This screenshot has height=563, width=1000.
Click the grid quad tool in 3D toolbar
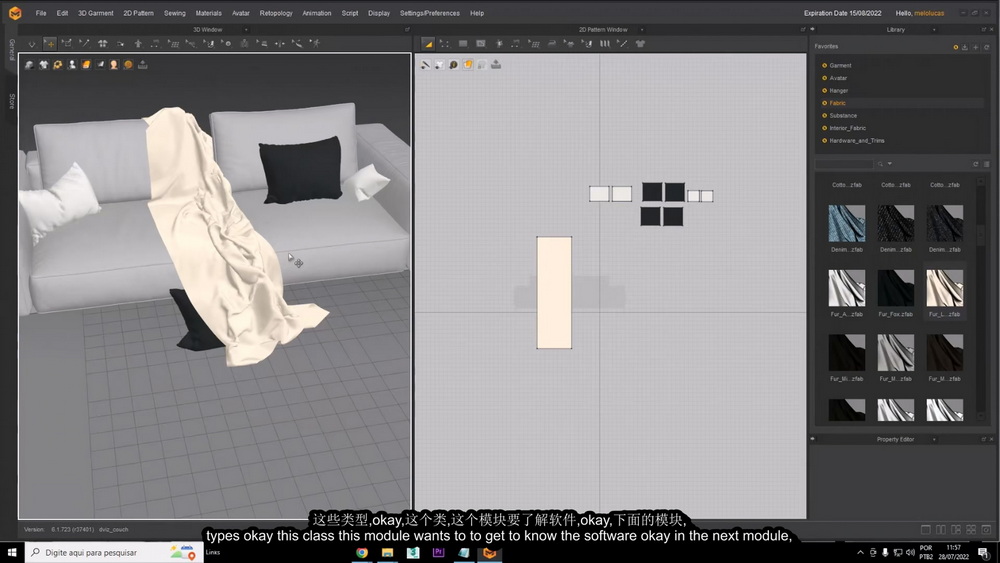tap(173, 43)
